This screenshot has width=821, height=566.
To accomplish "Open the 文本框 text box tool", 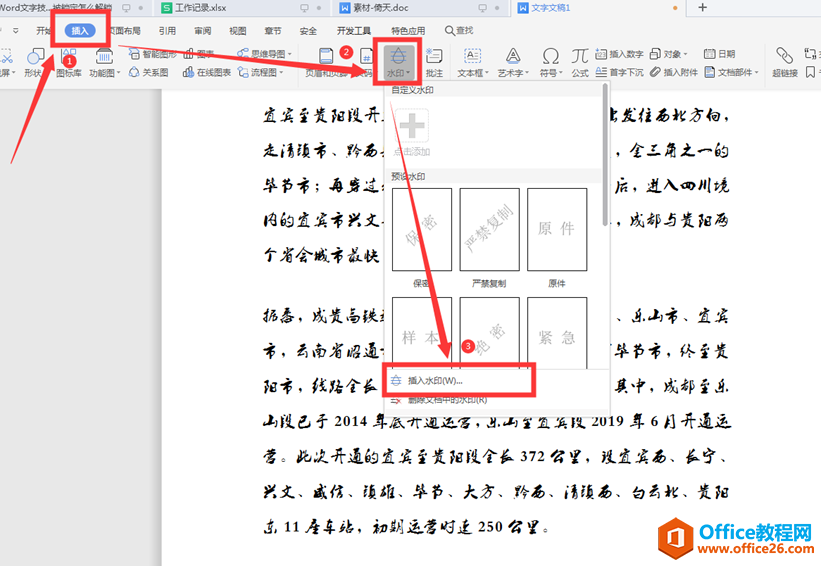I will pos(473,62).
